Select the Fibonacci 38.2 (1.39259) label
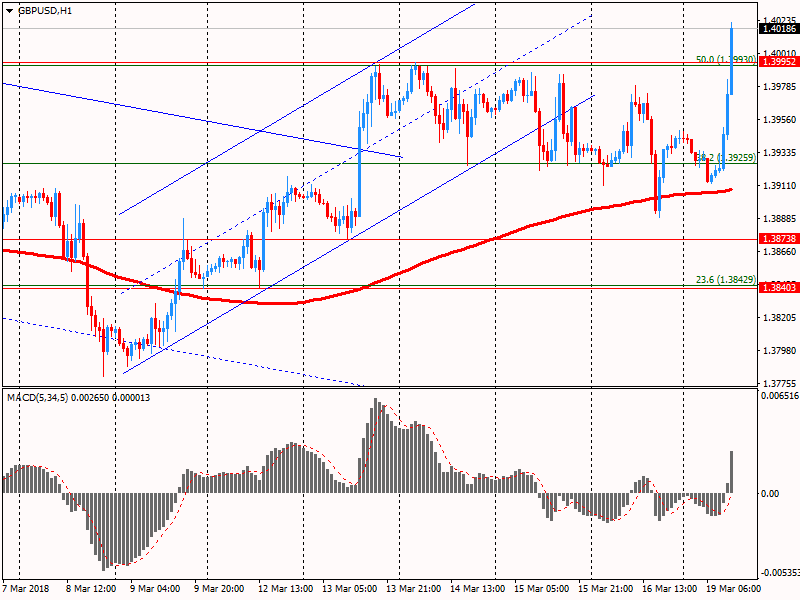The width and height of the screenshot is (800, 600). (x=726, y=158)
